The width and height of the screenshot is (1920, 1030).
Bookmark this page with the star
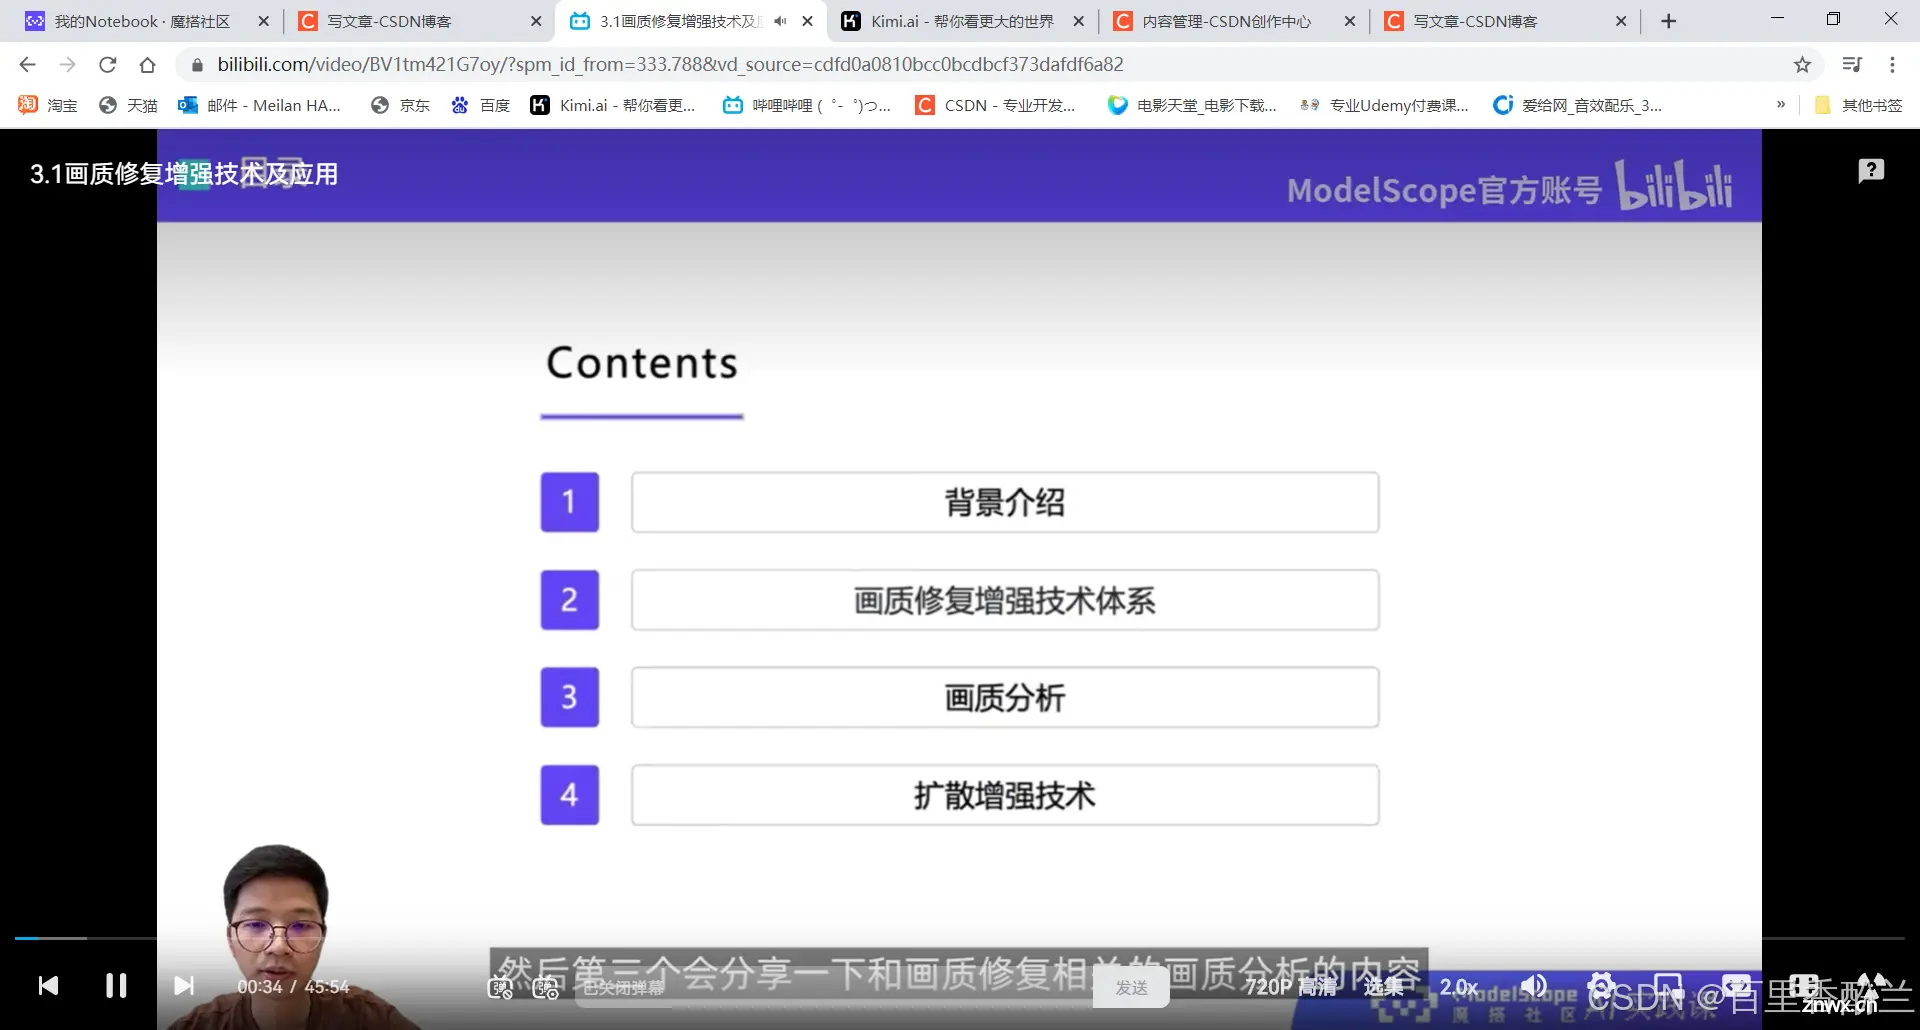(x=1802, y=65)
